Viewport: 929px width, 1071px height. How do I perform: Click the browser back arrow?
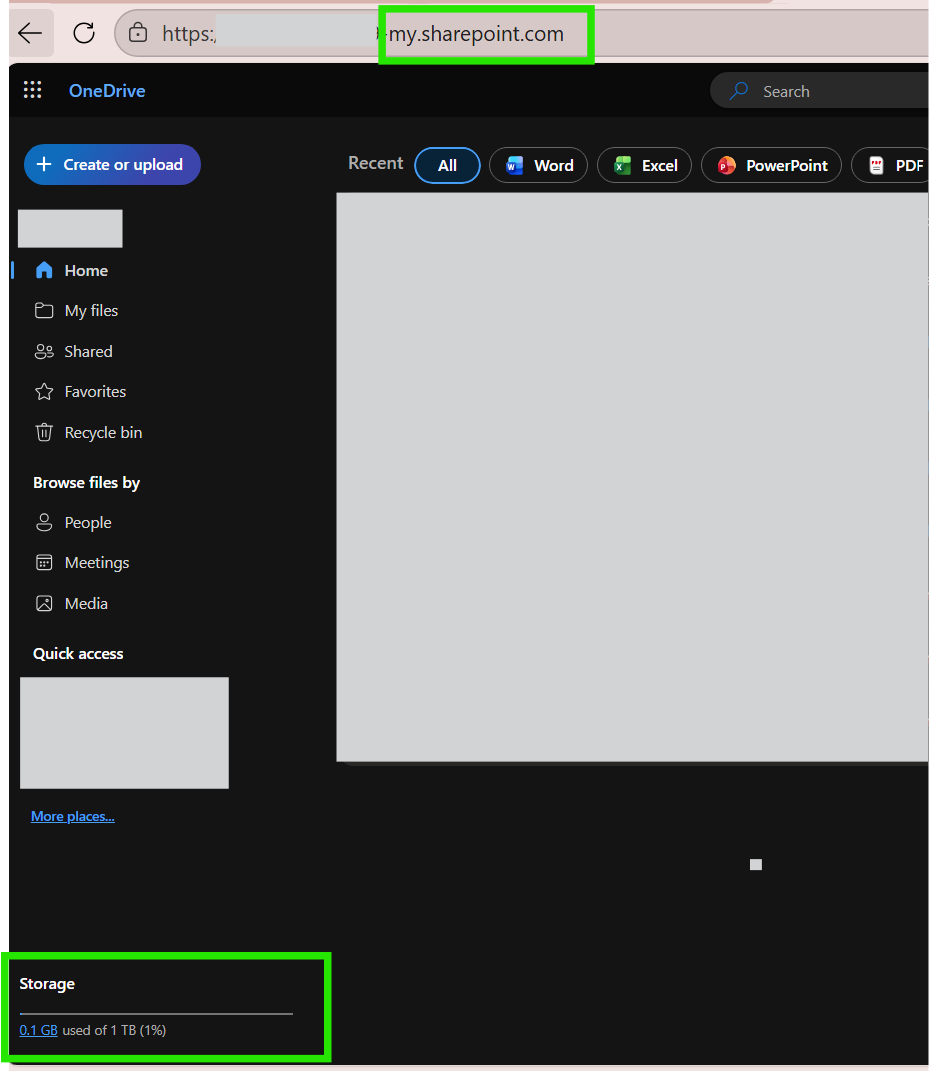(x=30, y=33)
